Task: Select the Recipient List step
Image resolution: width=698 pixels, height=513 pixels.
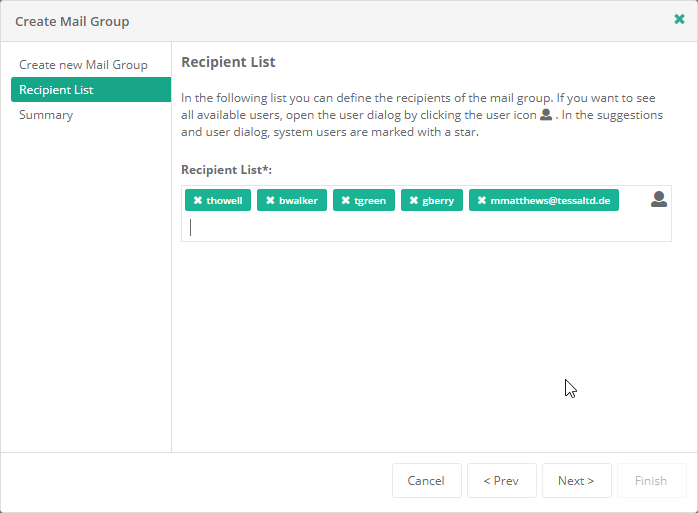Action: [x=91, y=90]
